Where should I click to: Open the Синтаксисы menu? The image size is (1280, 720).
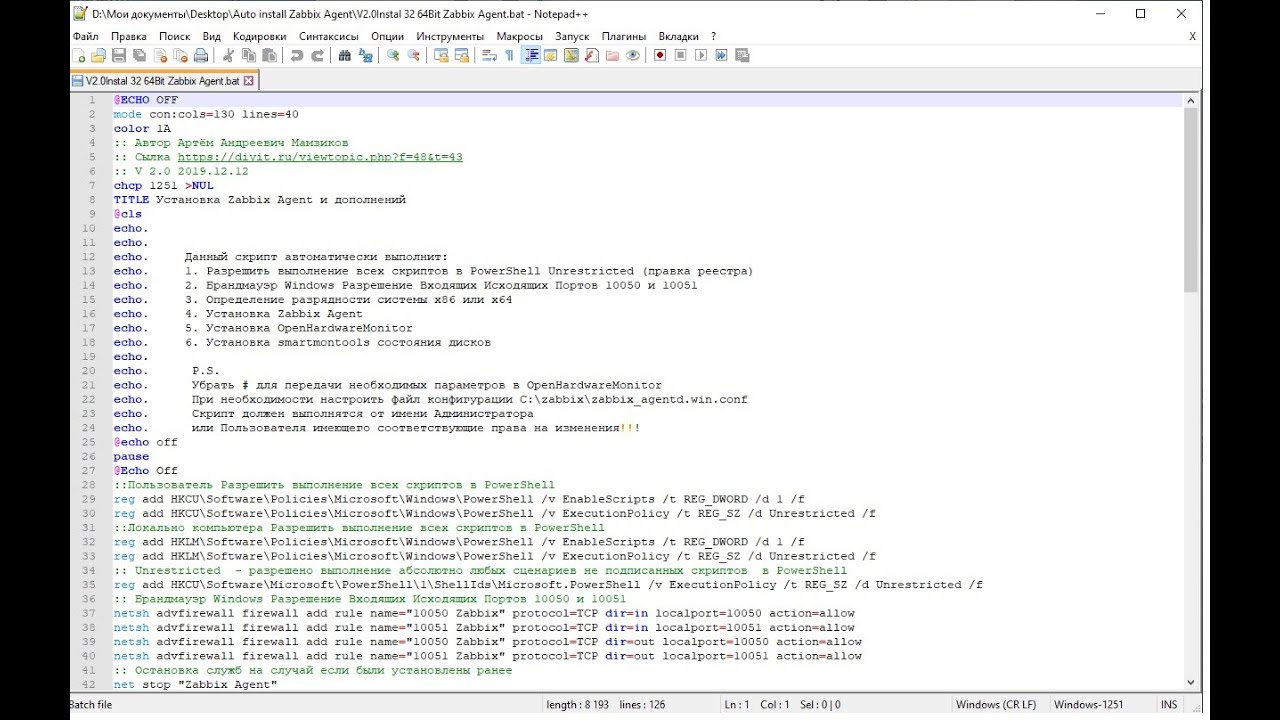tap(329, 36)
